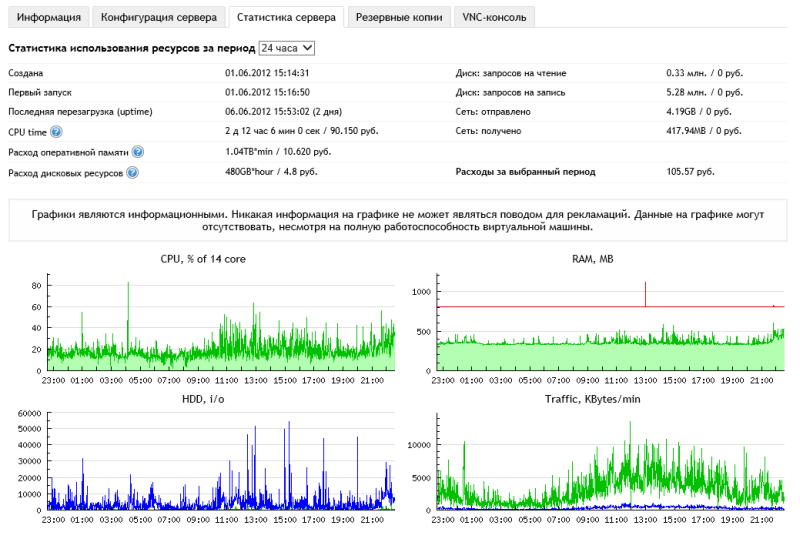Click the label Первый запуск

(40, 92)
